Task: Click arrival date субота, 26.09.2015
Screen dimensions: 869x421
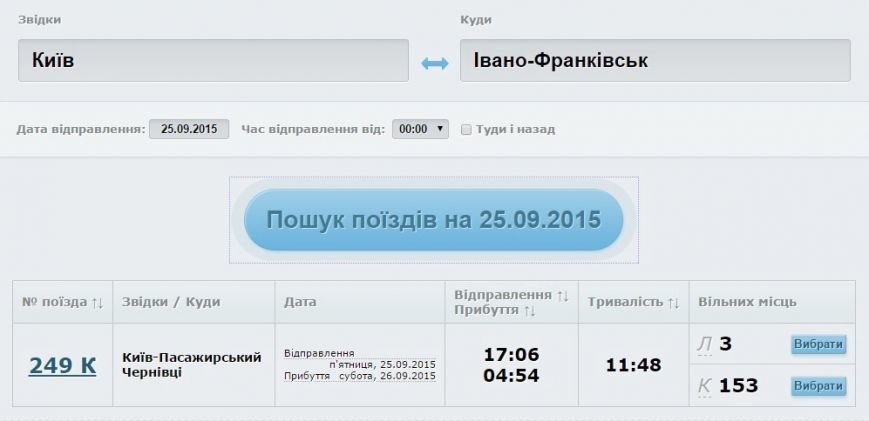Action: [387, 376]
